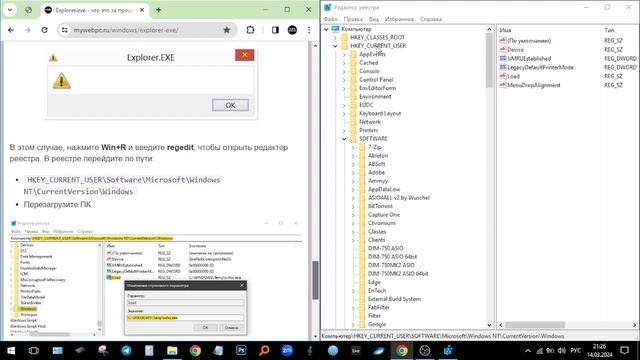Open OBS Studio on taskbar
Viewport: 640px width, 360px height.
click(x=424, y=351)
